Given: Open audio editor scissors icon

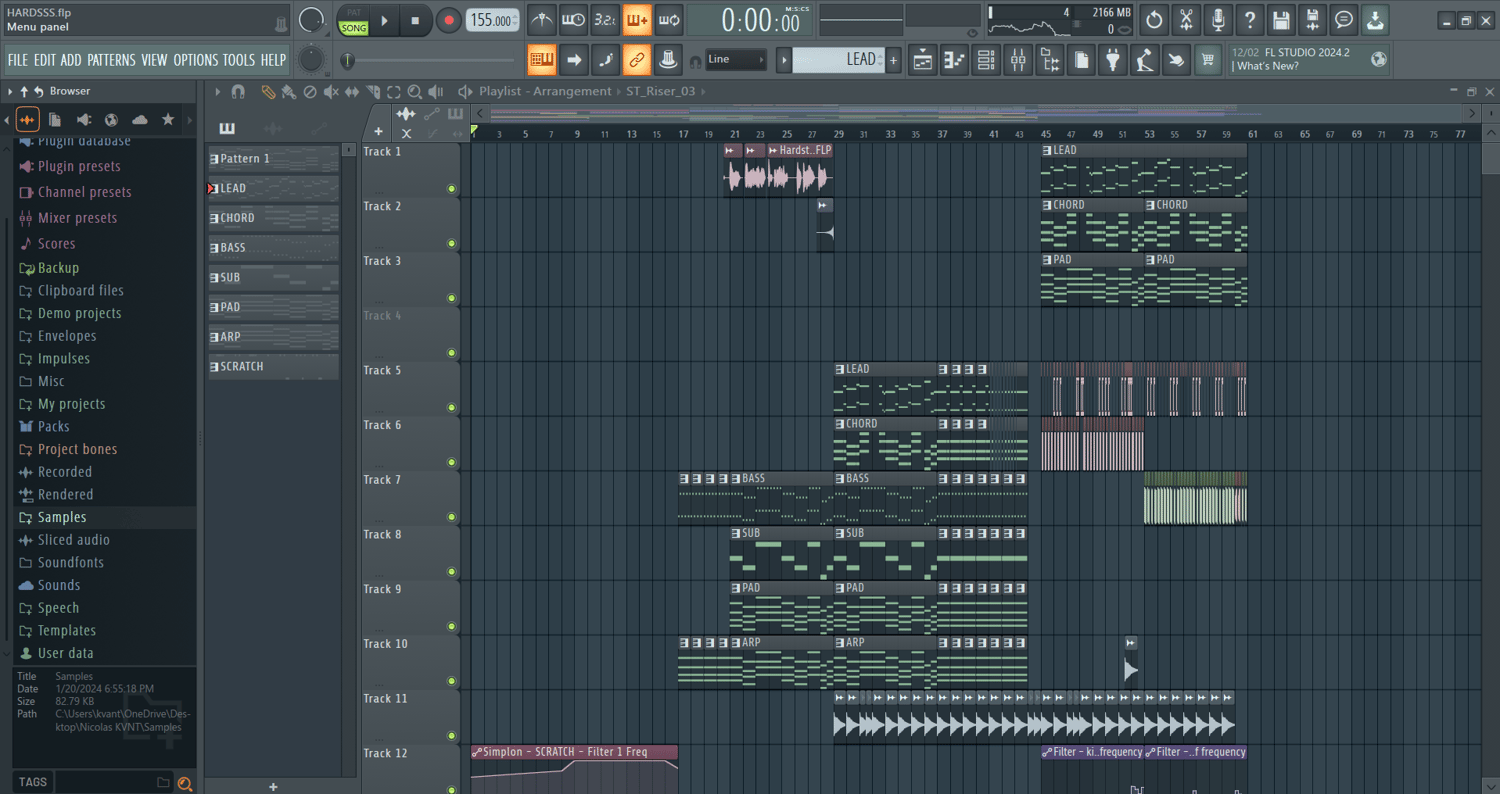Looking at the screenshot, I should (x=1186, y=19).
